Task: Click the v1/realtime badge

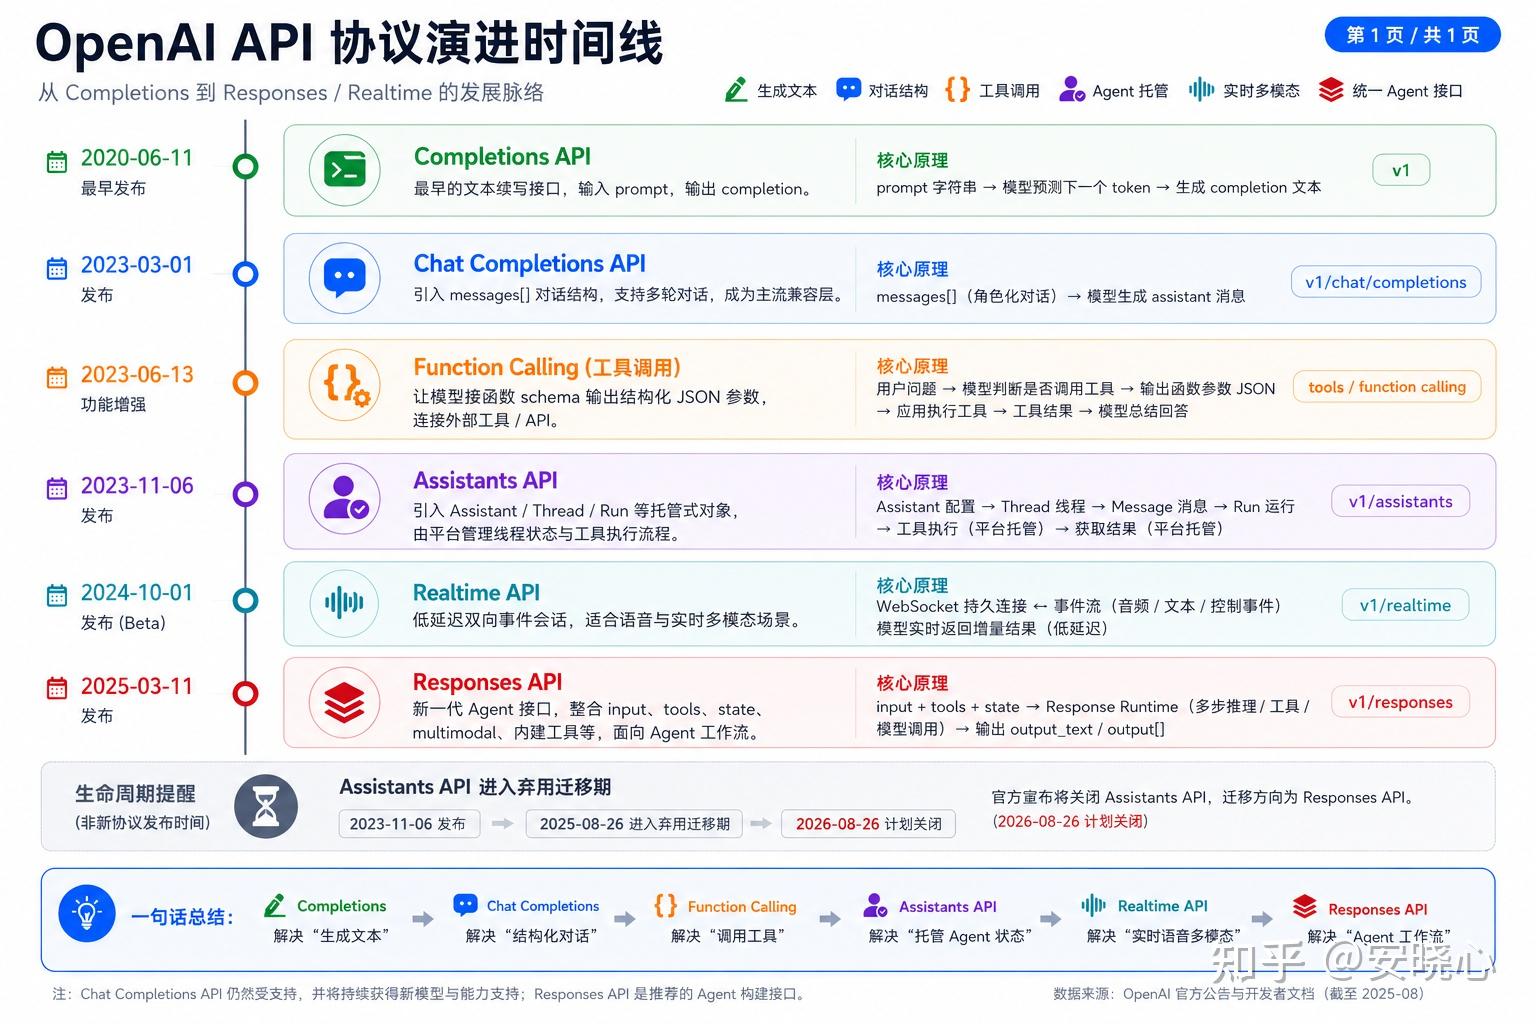Action: coord(1405,605)
